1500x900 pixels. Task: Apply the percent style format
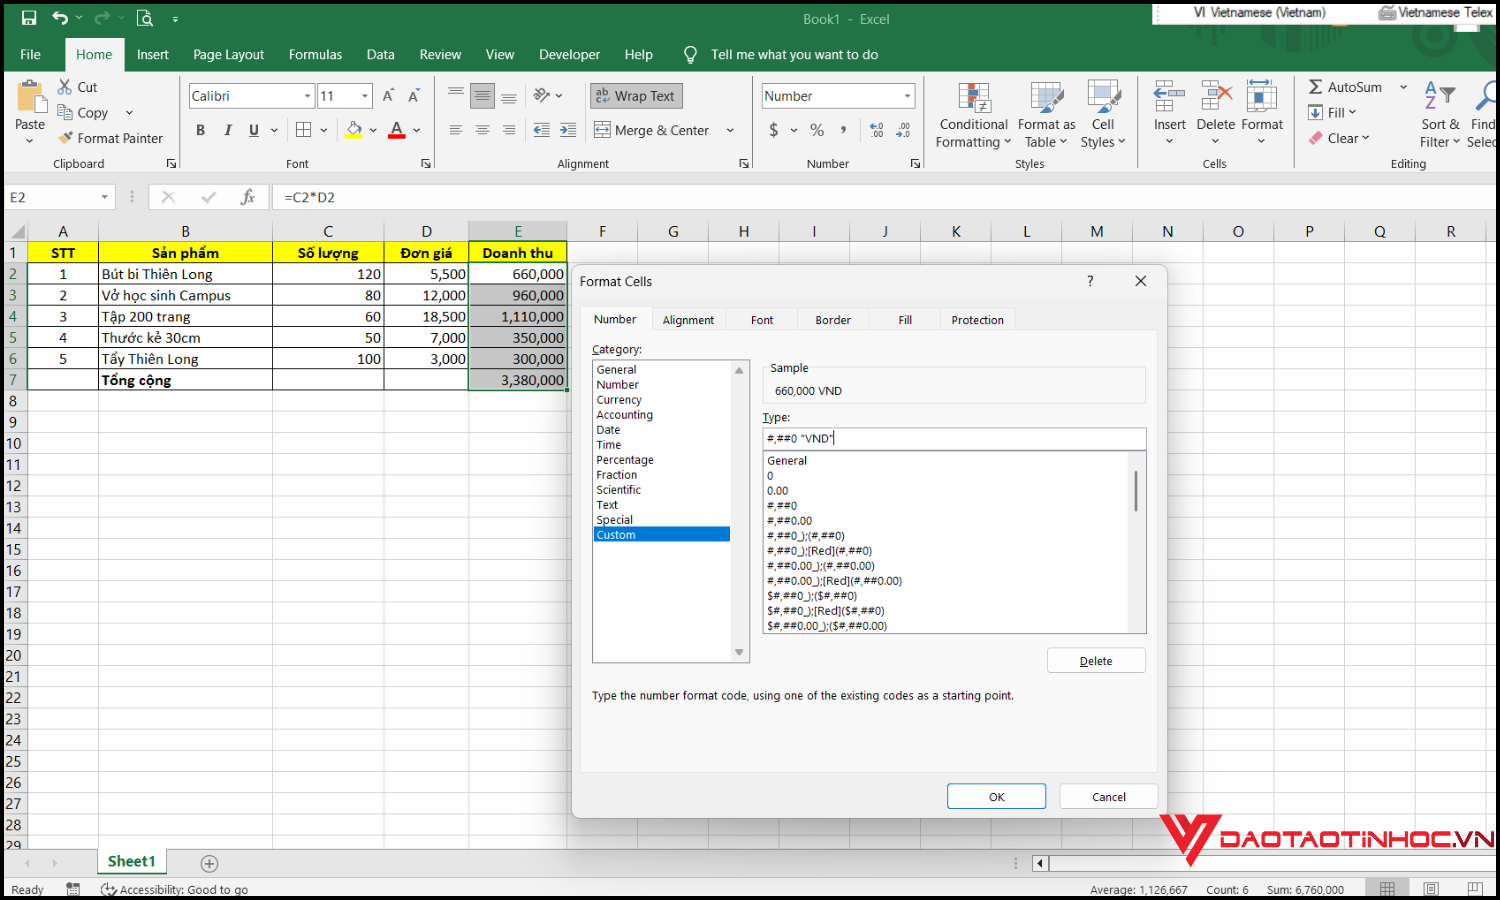pyautogui.click(x=817, y=130)
